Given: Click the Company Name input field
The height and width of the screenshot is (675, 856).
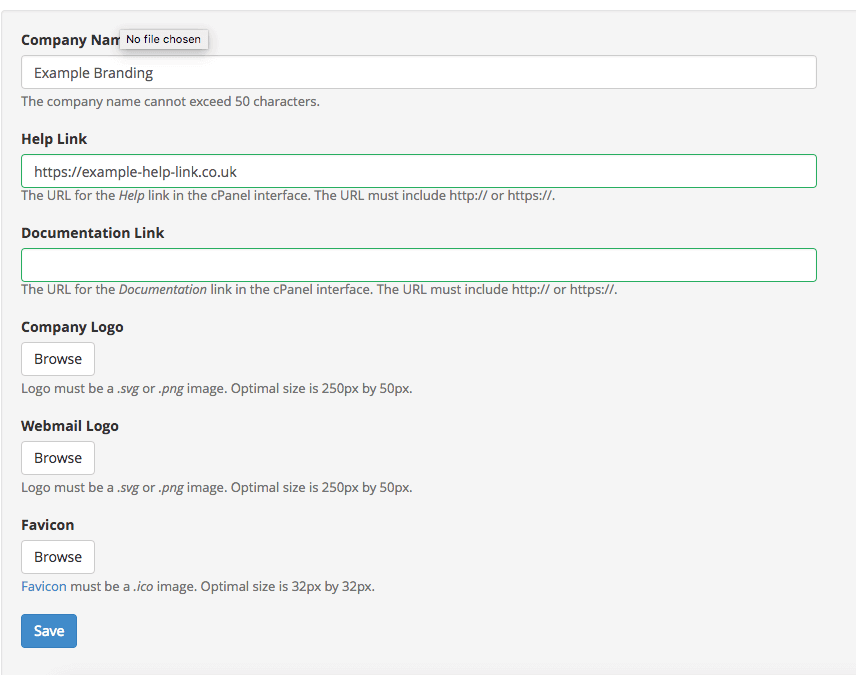Looking at the screenshot, I should (x=419, y=72).
